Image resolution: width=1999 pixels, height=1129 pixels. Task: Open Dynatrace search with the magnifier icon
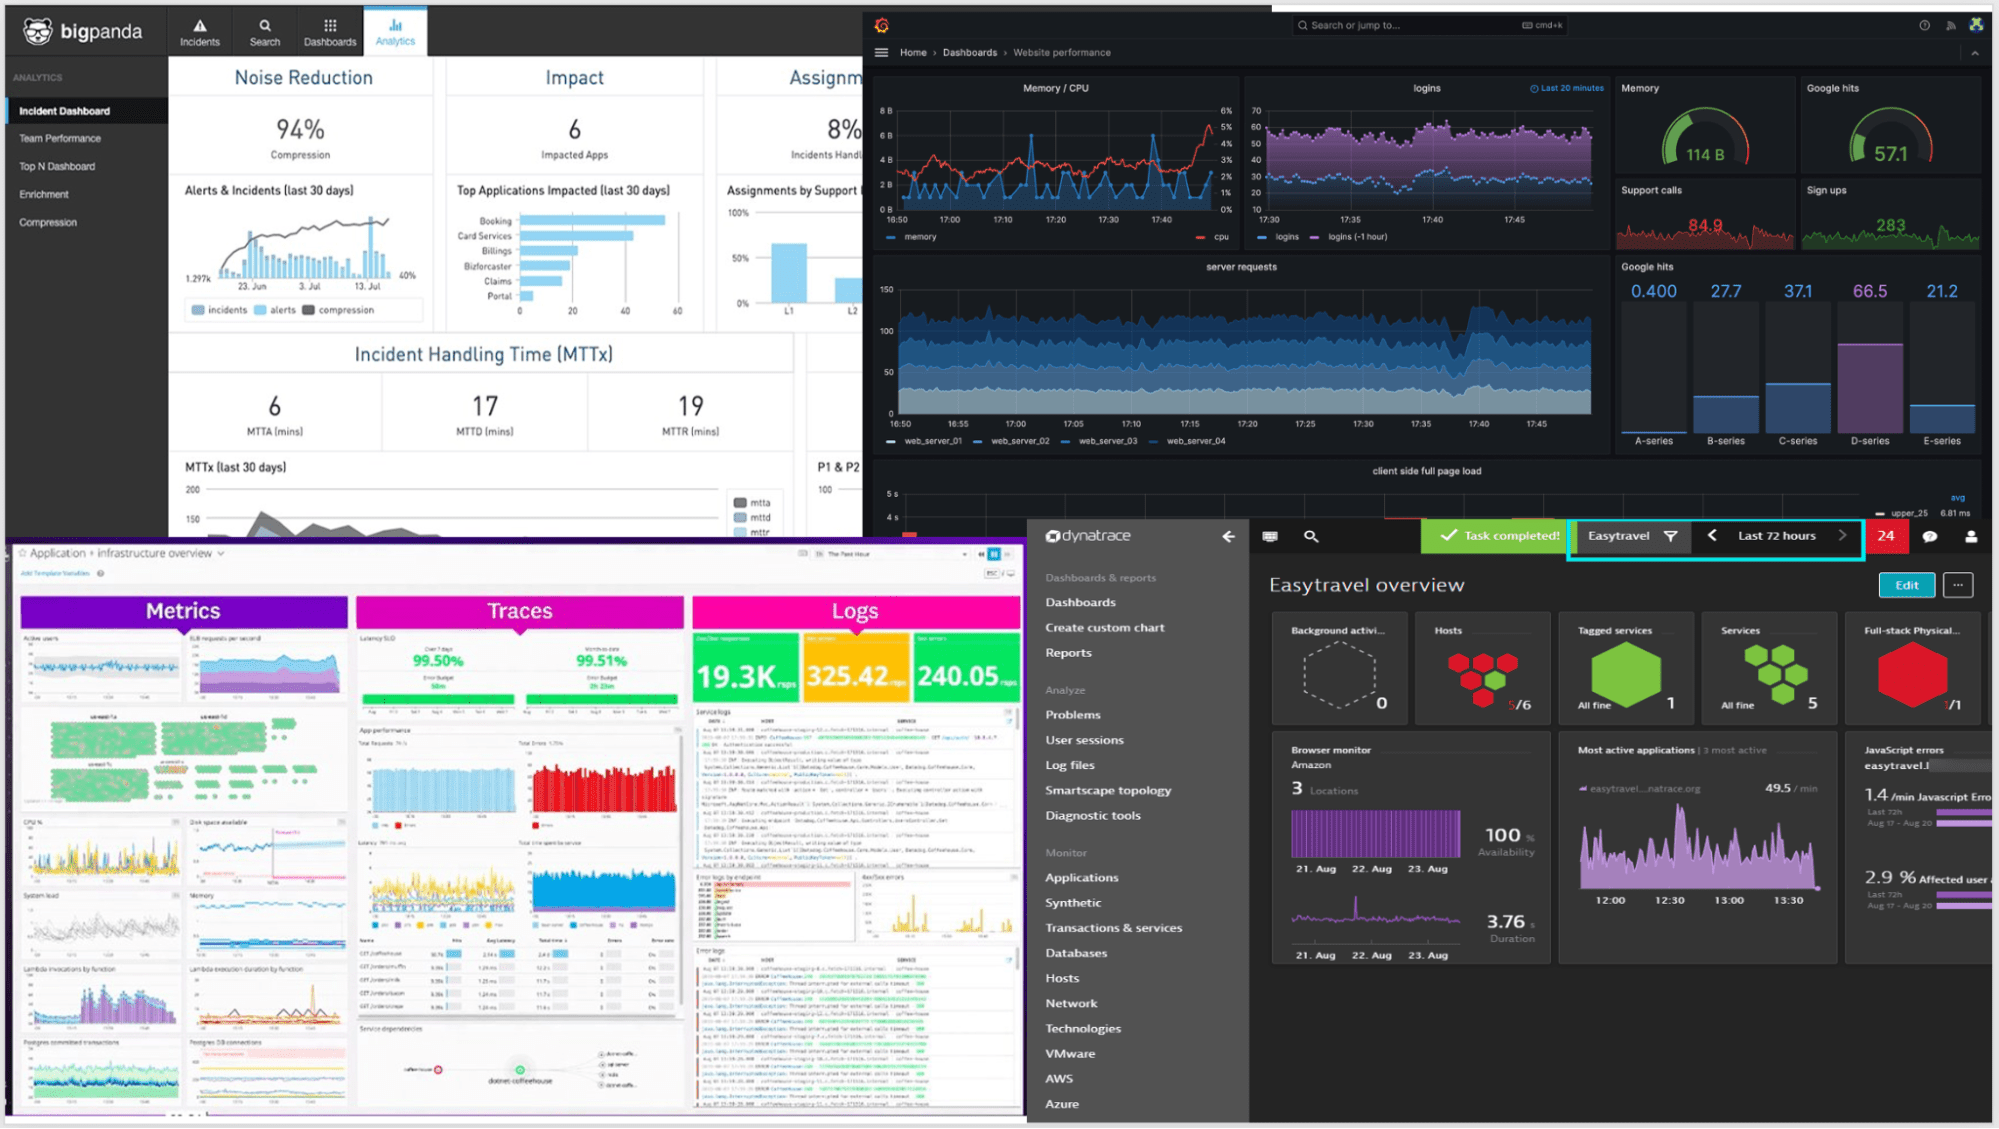(1310, 536)
